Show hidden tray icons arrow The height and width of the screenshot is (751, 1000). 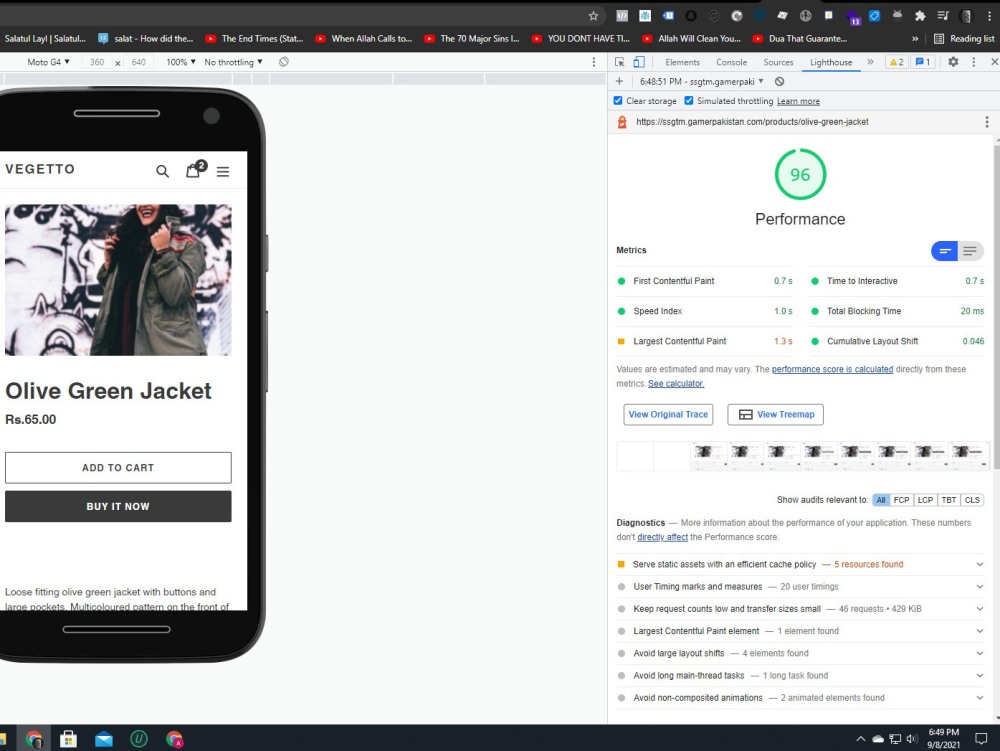pos(860,739)
